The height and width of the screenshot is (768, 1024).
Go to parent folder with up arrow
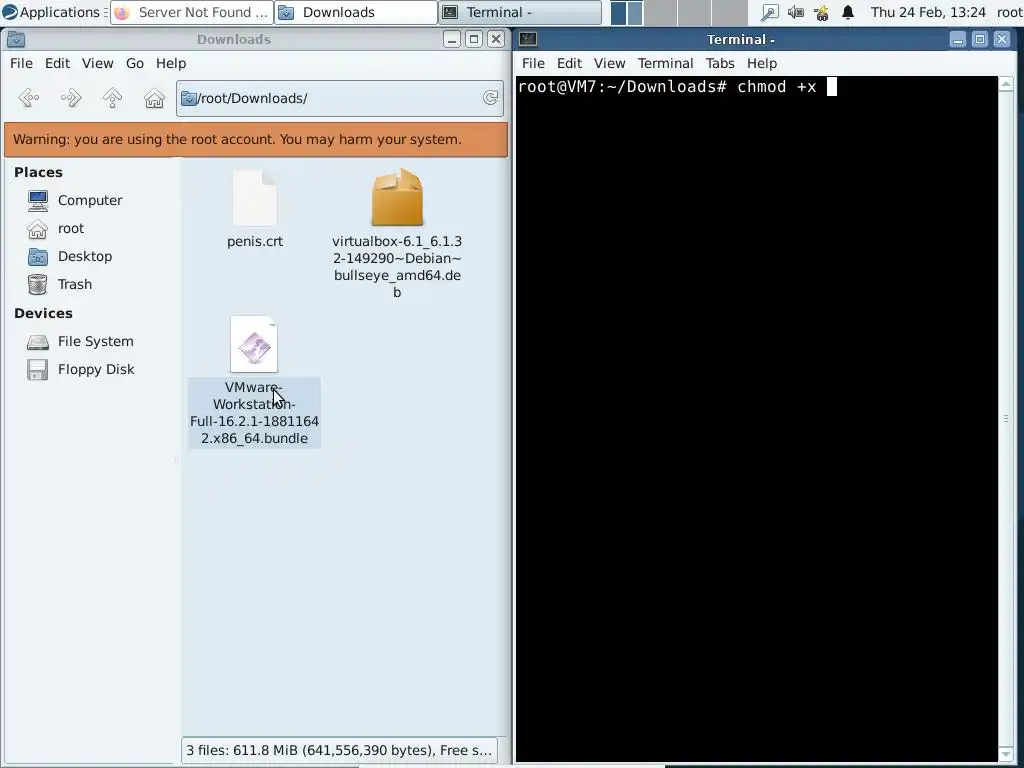112,98
